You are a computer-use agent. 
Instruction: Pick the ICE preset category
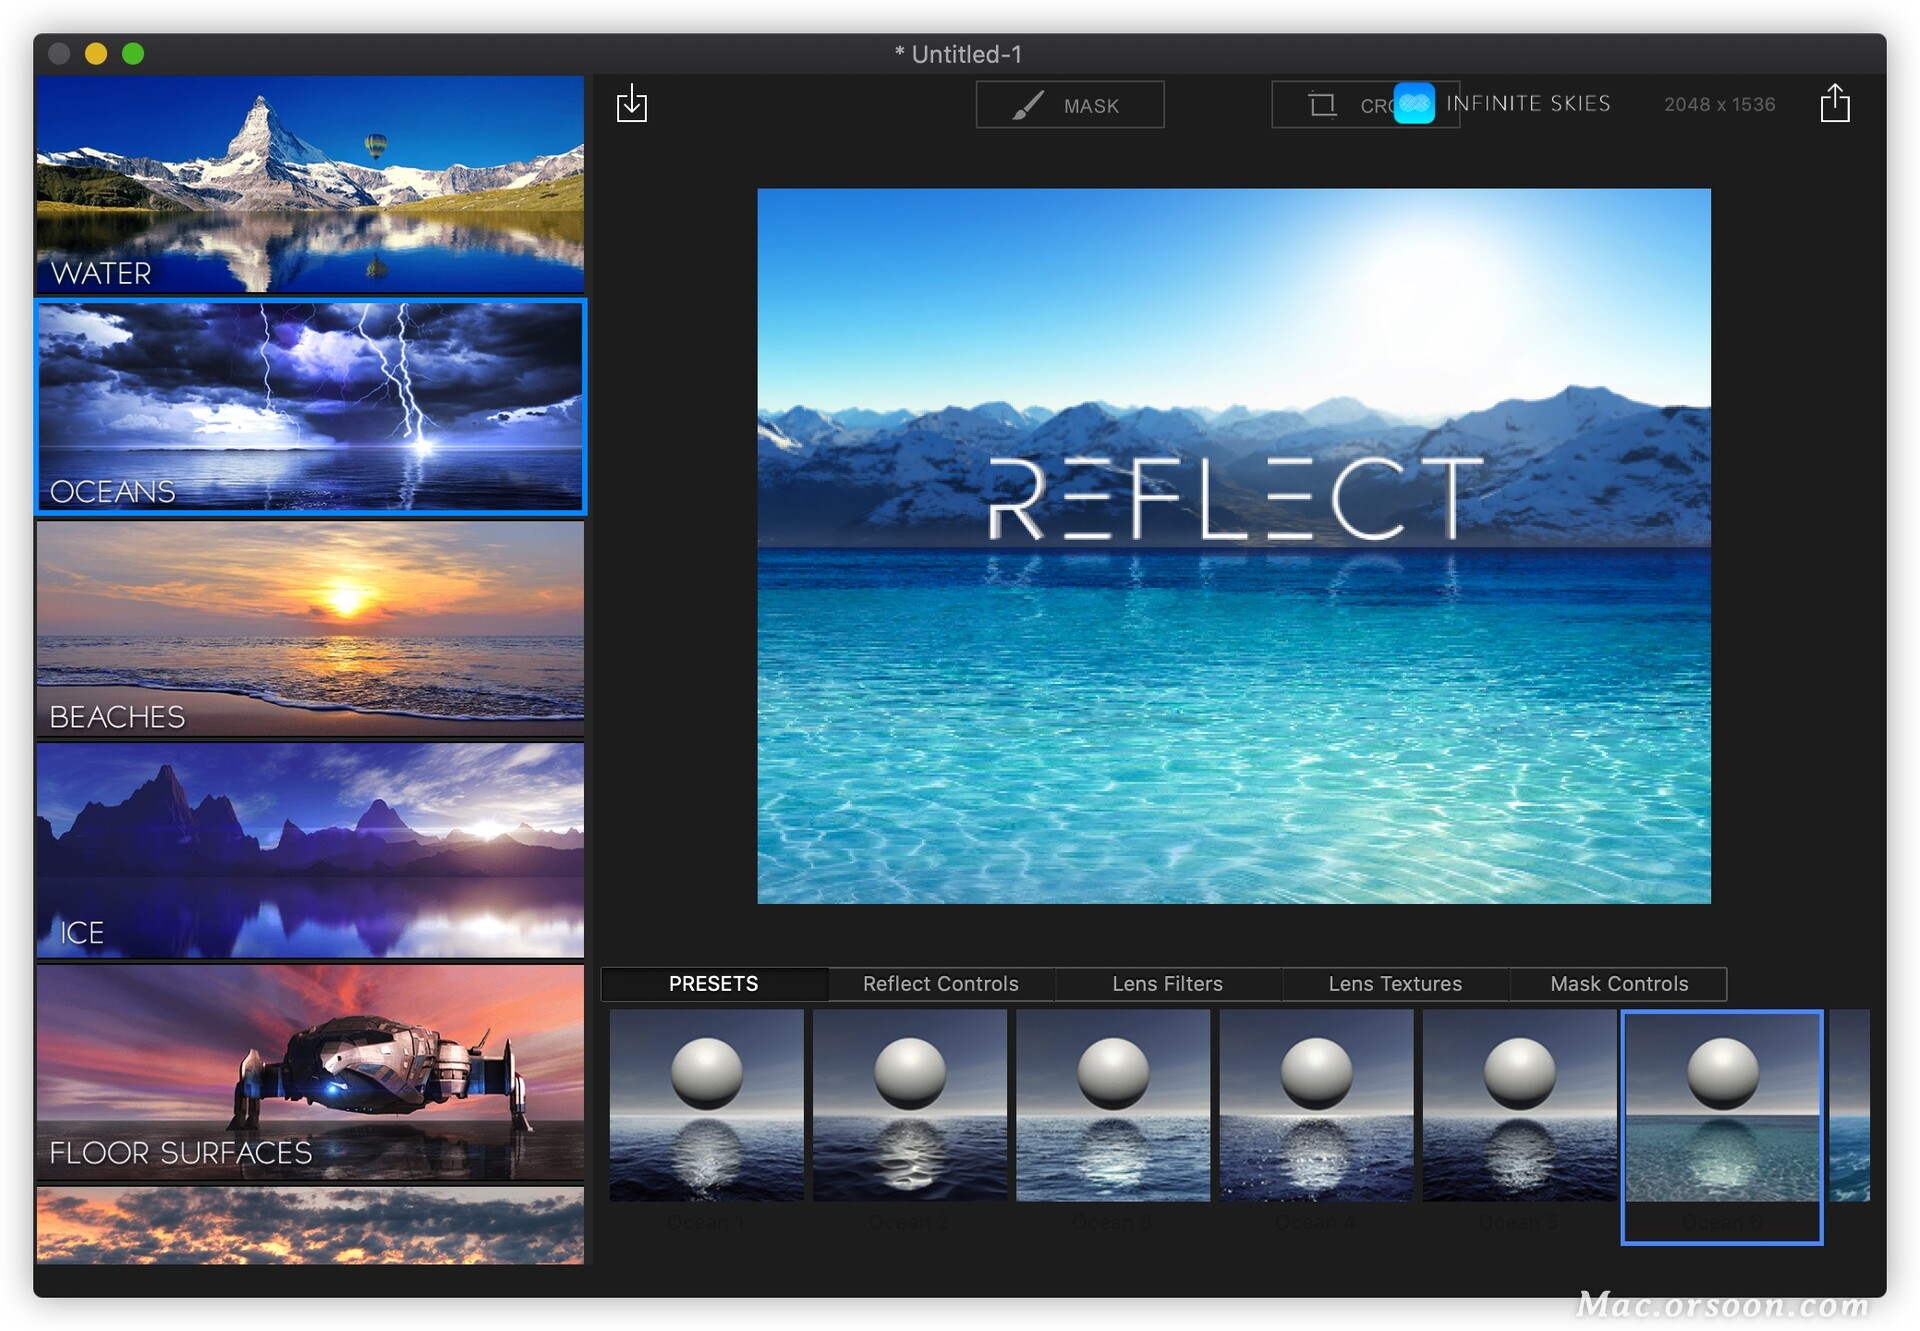point(310,850)
